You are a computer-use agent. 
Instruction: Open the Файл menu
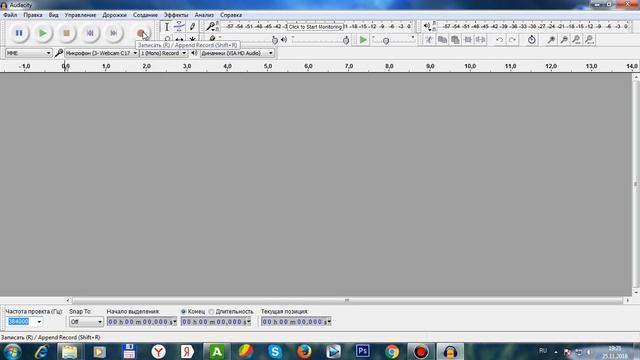[x=10, y=15]
